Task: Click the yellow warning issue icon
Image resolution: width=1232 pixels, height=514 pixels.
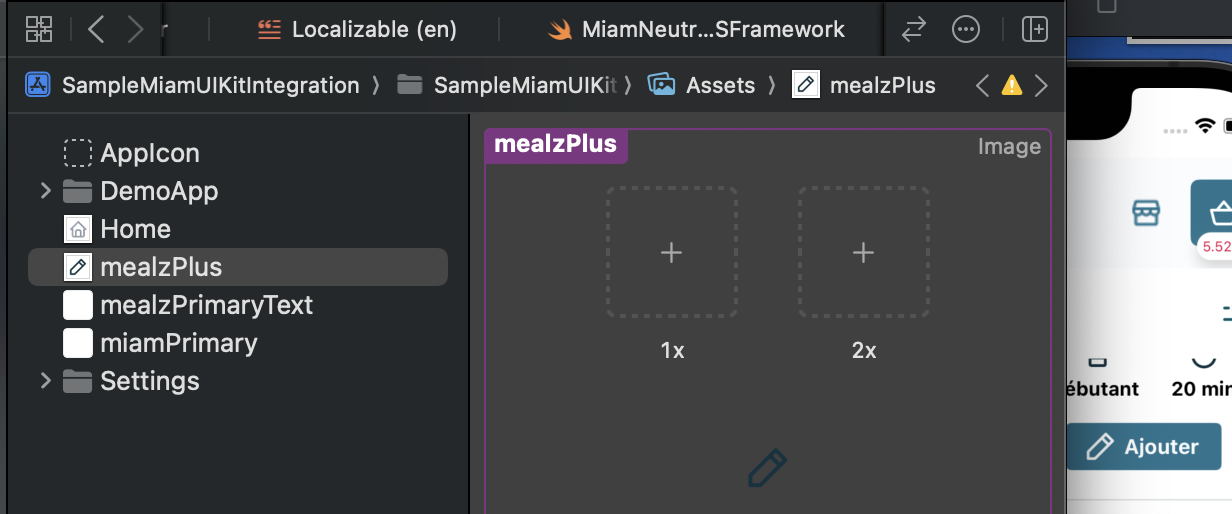Action: 1012,86
